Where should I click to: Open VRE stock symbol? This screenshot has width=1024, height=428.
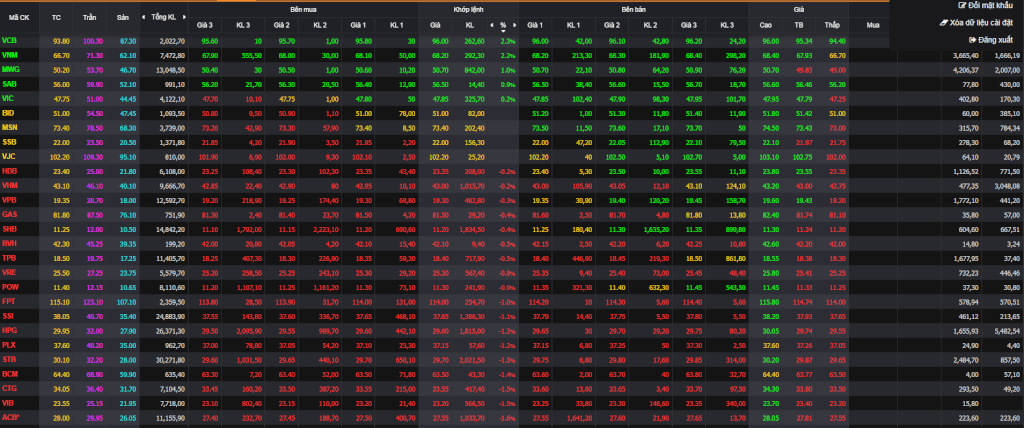click(9, 272)
